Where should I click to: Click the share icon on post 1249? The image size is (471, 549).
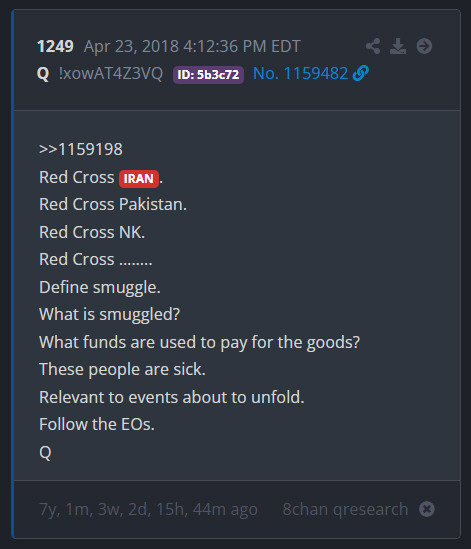[373, 46]
